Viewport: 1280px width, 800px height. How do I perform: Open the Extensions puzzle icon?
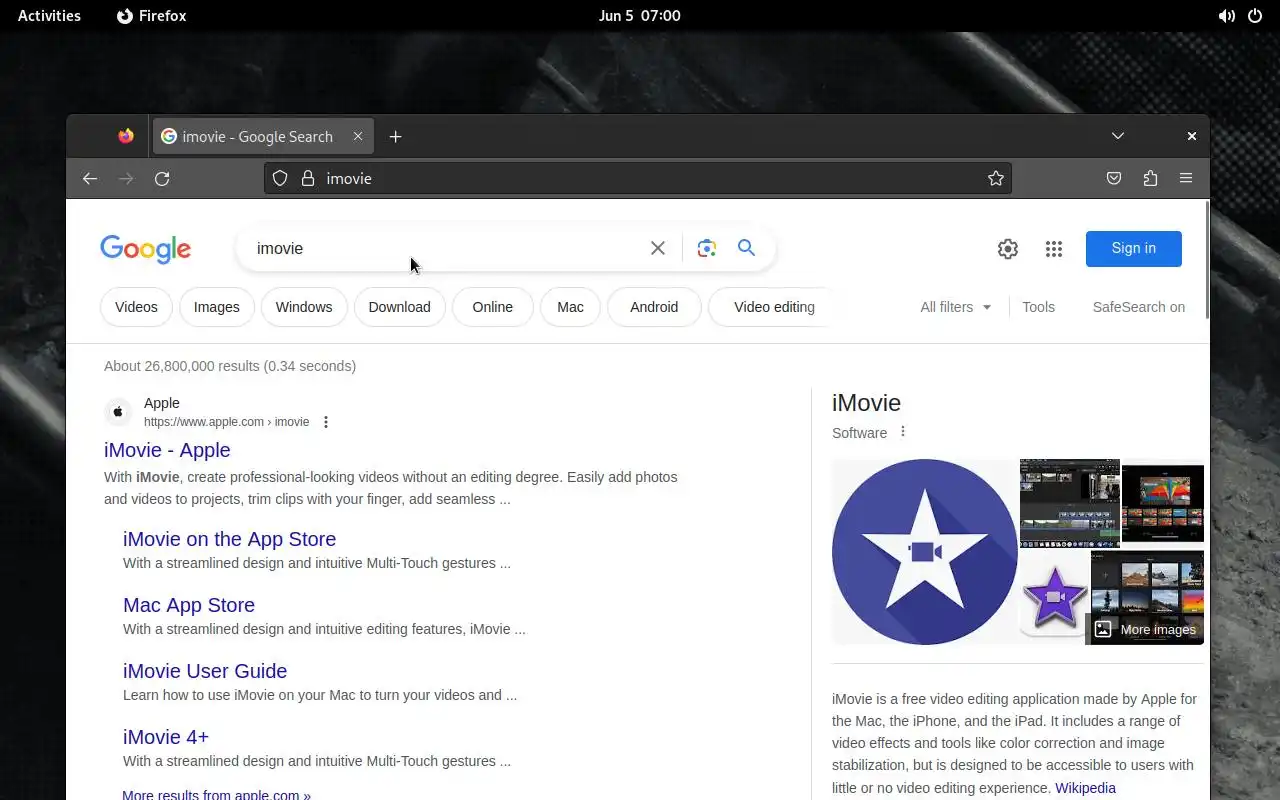pyautogui.click(x=1150, y=178)
